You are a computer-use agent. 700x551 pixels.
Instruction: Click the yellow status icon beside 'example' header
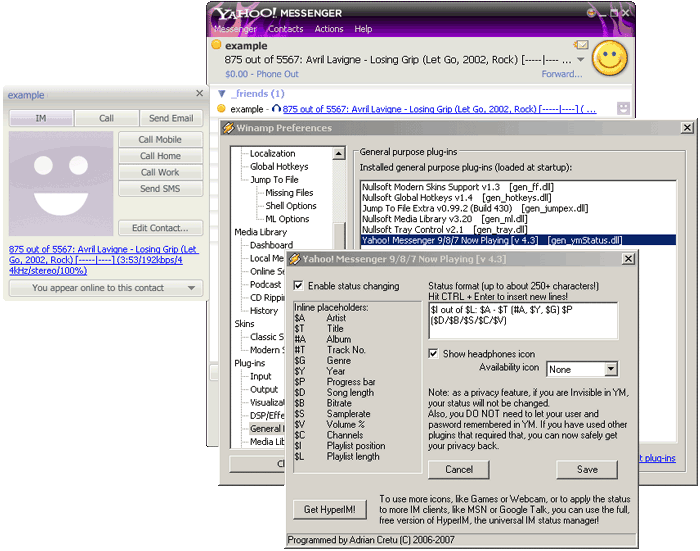pyautogui.click(x=216, y=45)
